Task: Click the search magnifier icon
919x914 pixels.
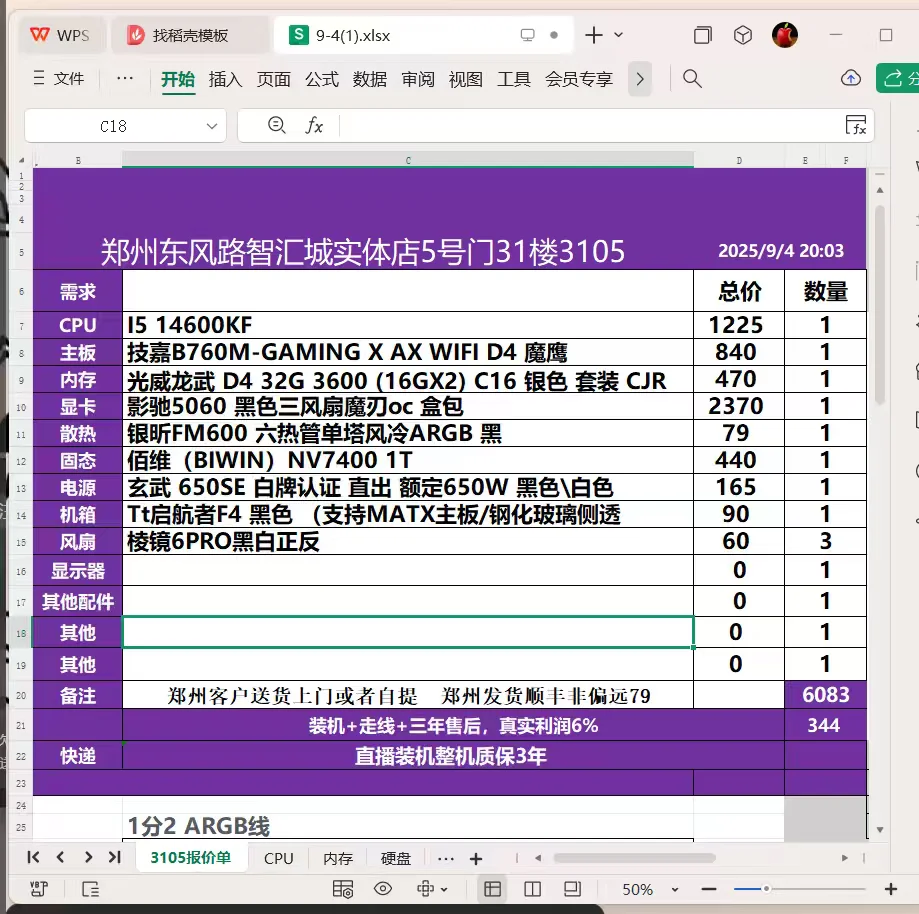Action: 692,79
